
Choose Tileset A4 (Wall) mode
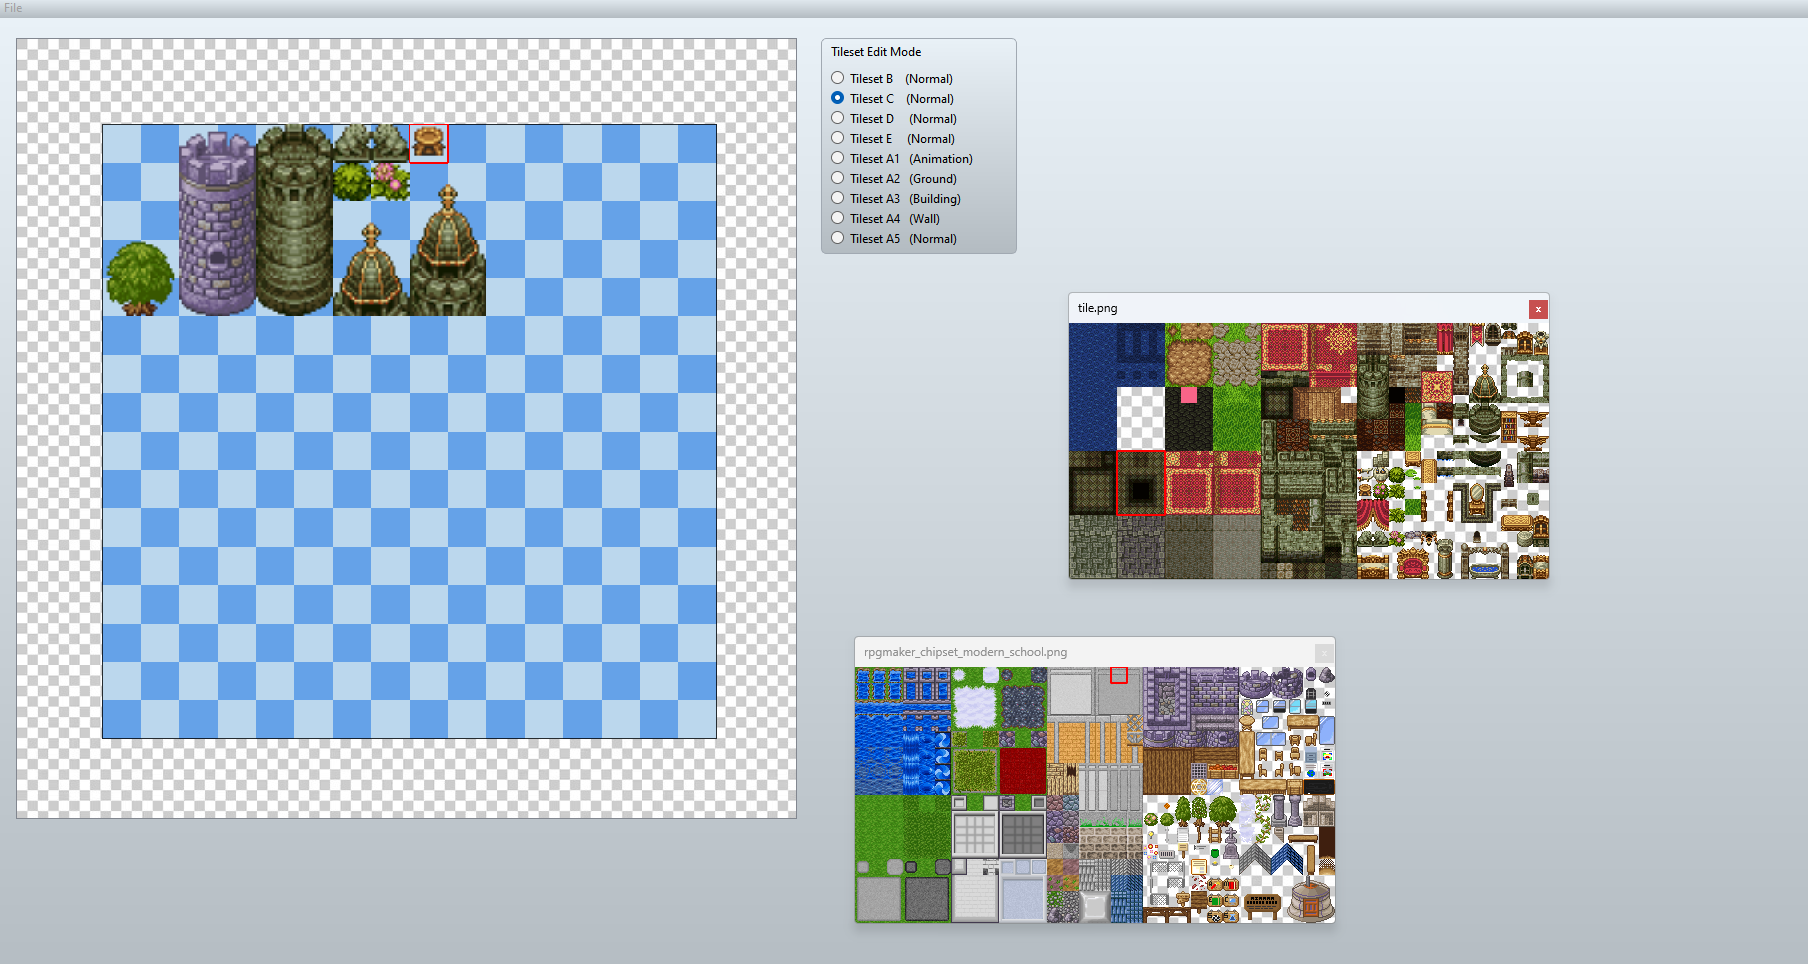tap(886, 218)
